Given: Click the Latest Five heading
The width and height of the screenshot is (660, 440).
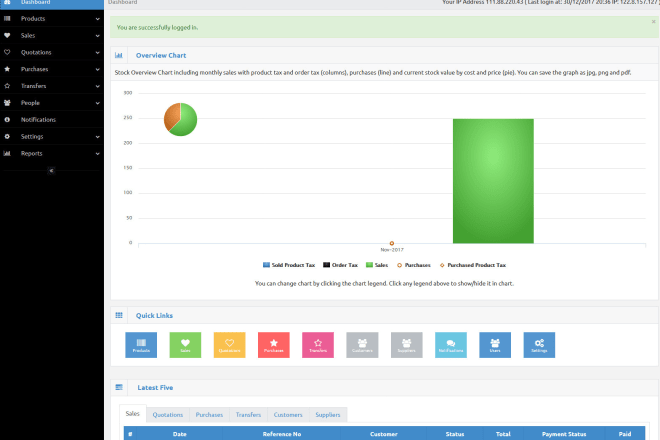Looking at the screenshot, I should (155, 387).
